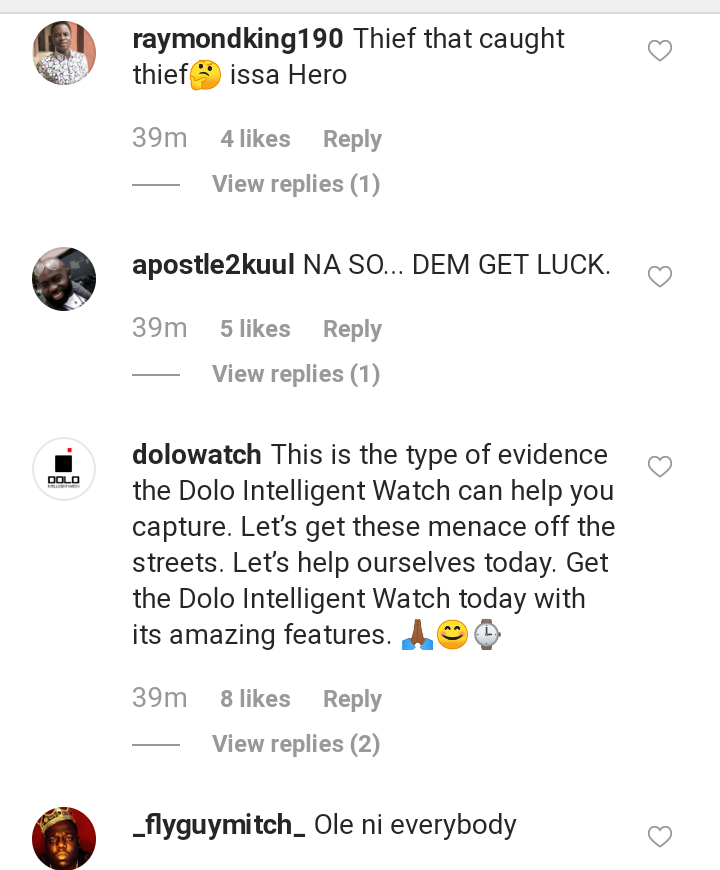
Task: View replies under apostle2kuul's comment
Action: (x=296, y=374)
